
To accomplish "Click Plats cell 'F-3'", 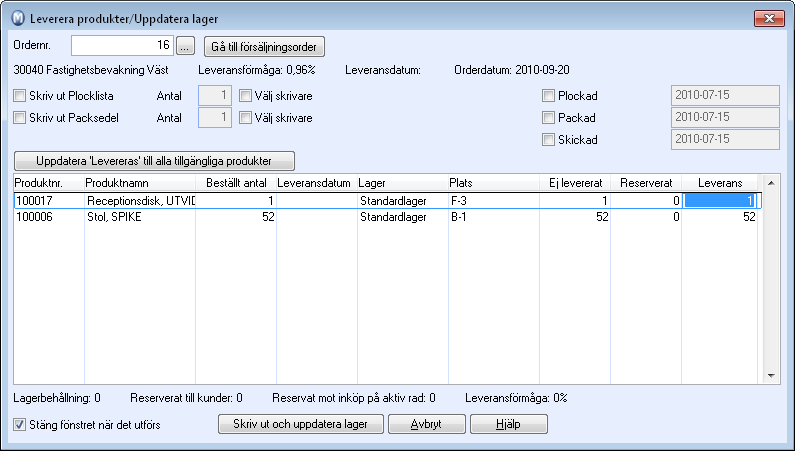I will [x=494, y=201].
